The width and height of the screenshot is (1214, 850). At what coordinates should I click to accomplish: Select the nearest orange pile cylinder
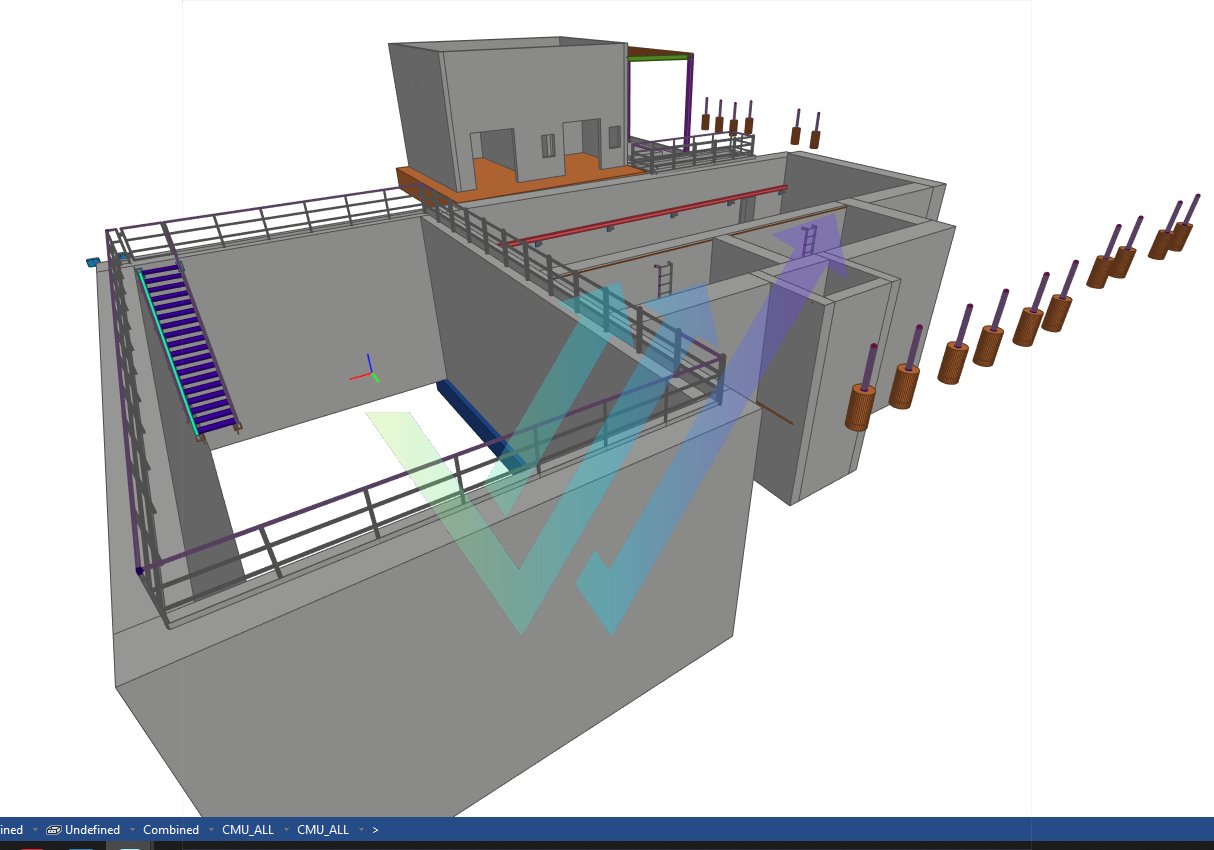[860, 405]
